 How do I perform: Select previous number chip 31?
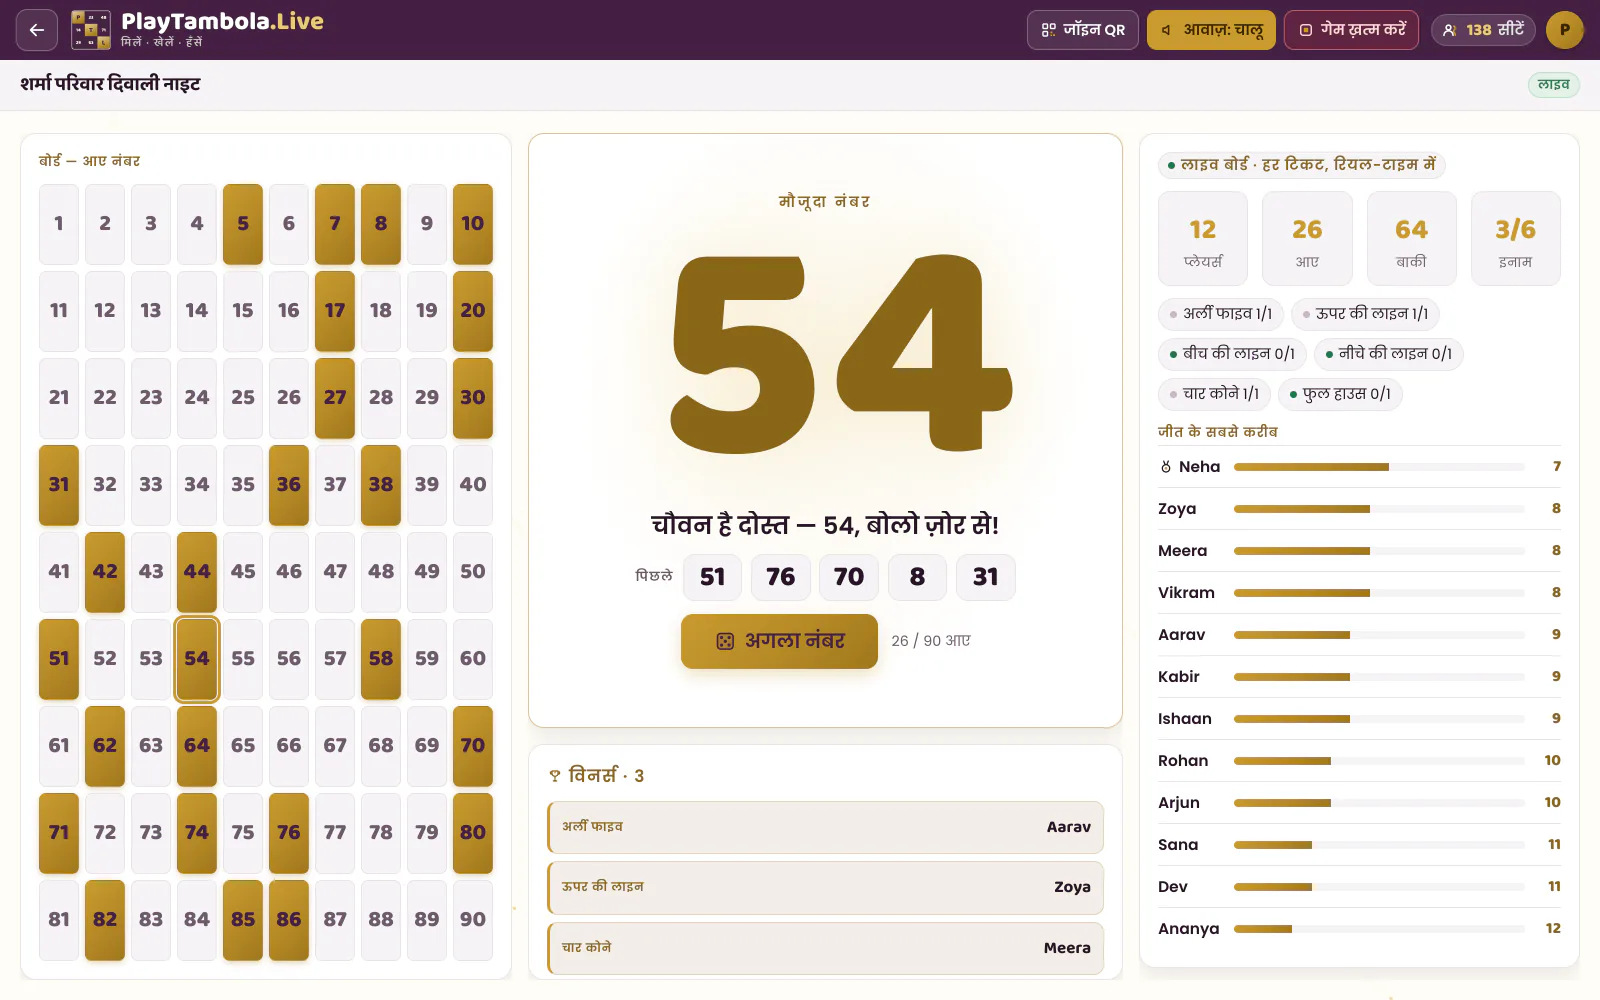coord(985,577)
